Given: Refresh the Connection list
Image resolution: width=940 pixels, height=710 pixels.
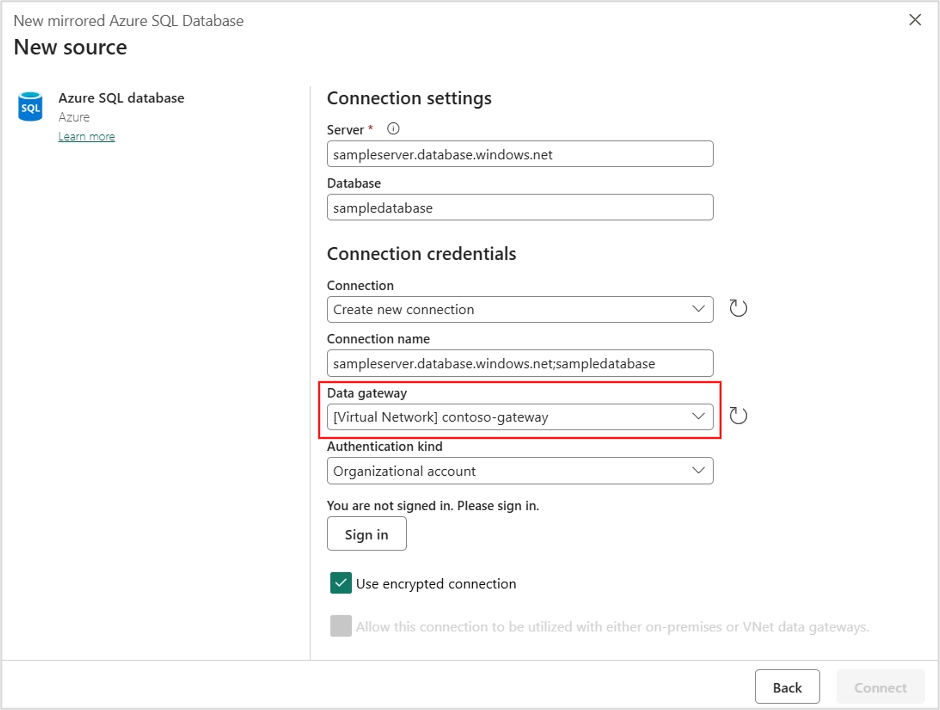Looking at the screenshot, I should (738, 308).
